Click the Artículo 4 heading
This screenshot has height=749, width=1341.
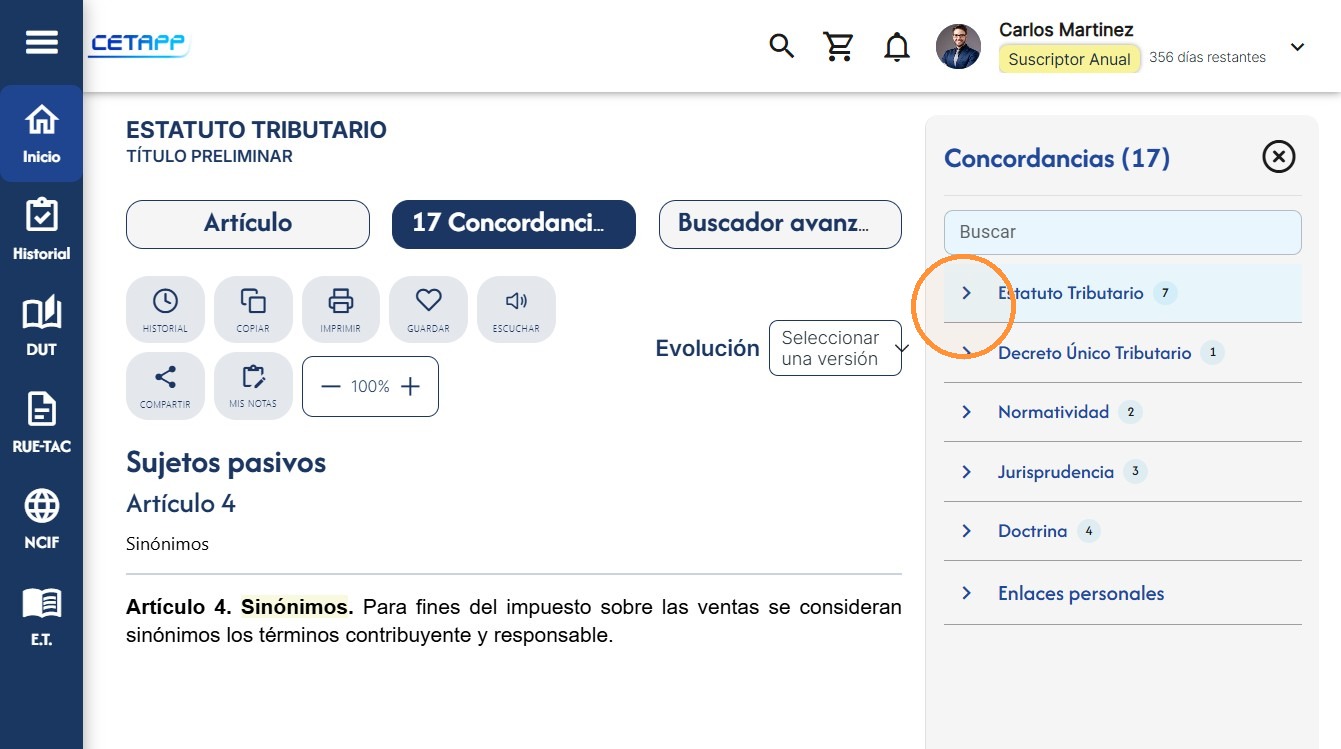point(181,503)
